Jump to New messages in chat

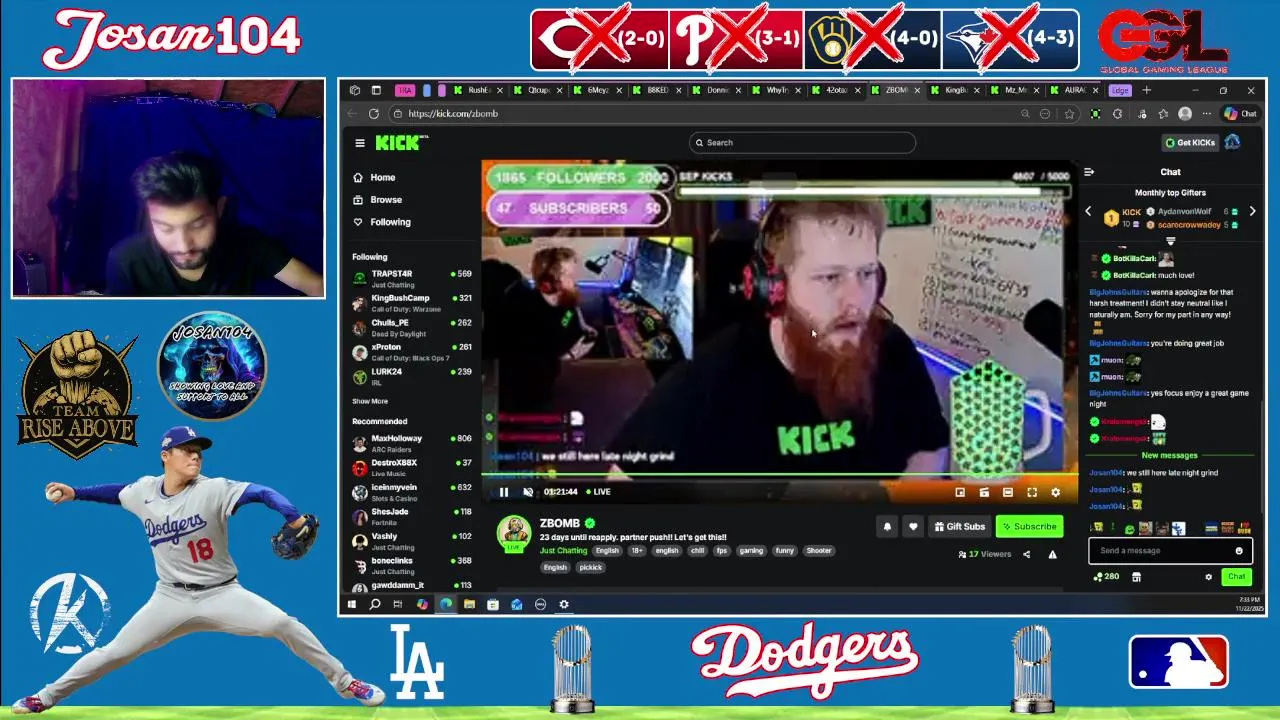coord(1169,456)
